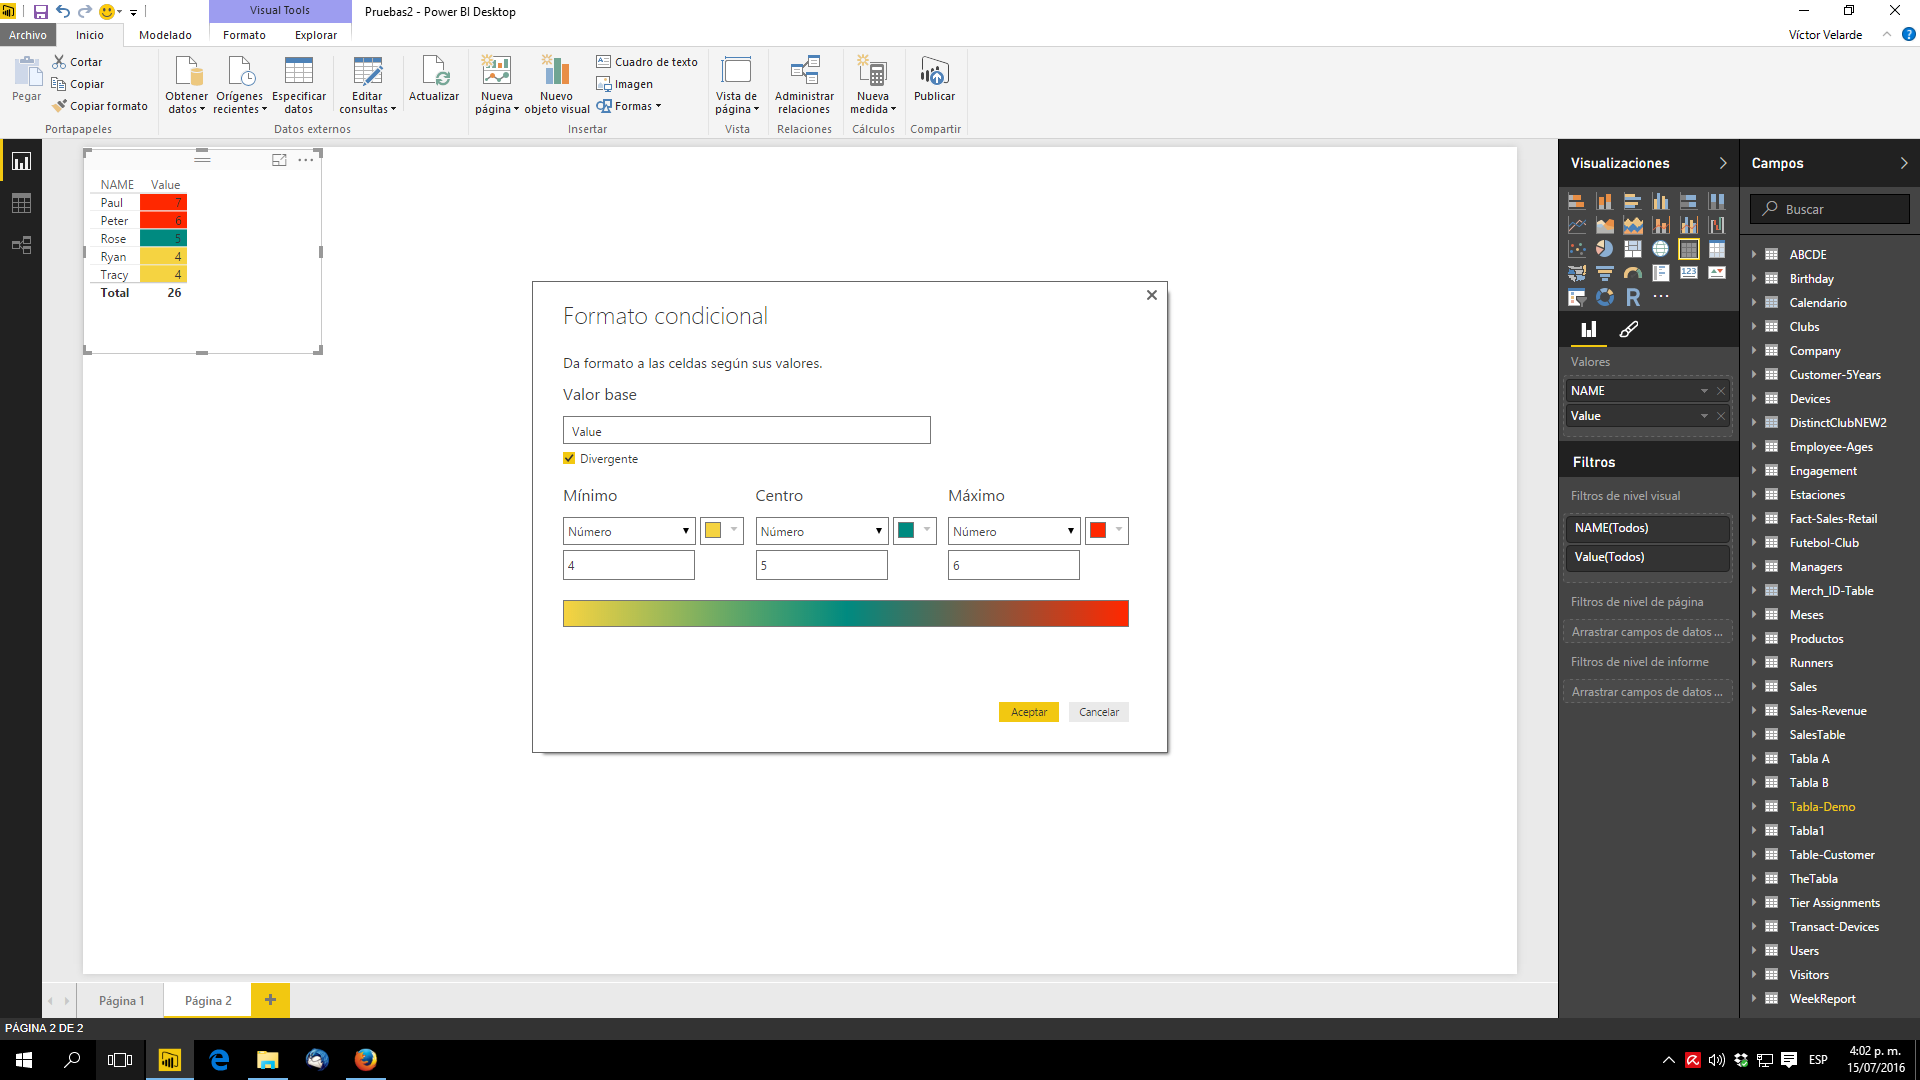Select the stacked bar chart visualization

click(x=1576, y=201)
